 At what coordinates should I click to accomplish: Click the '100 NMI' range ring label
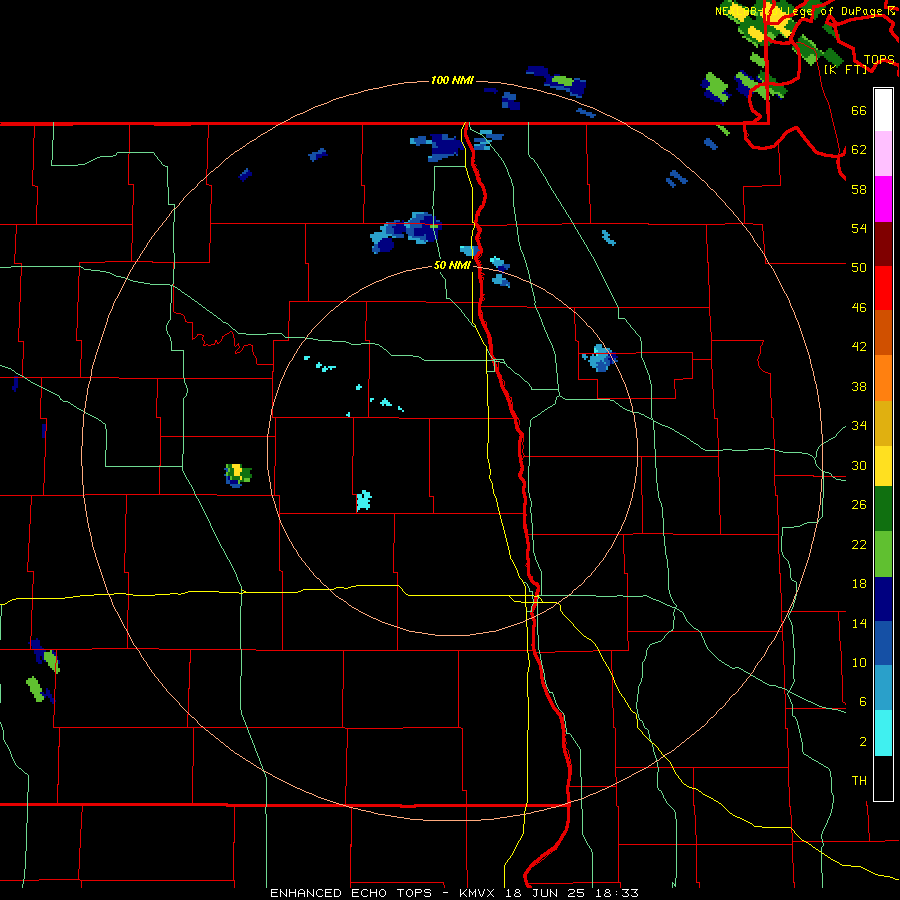[x=452, y=80]
